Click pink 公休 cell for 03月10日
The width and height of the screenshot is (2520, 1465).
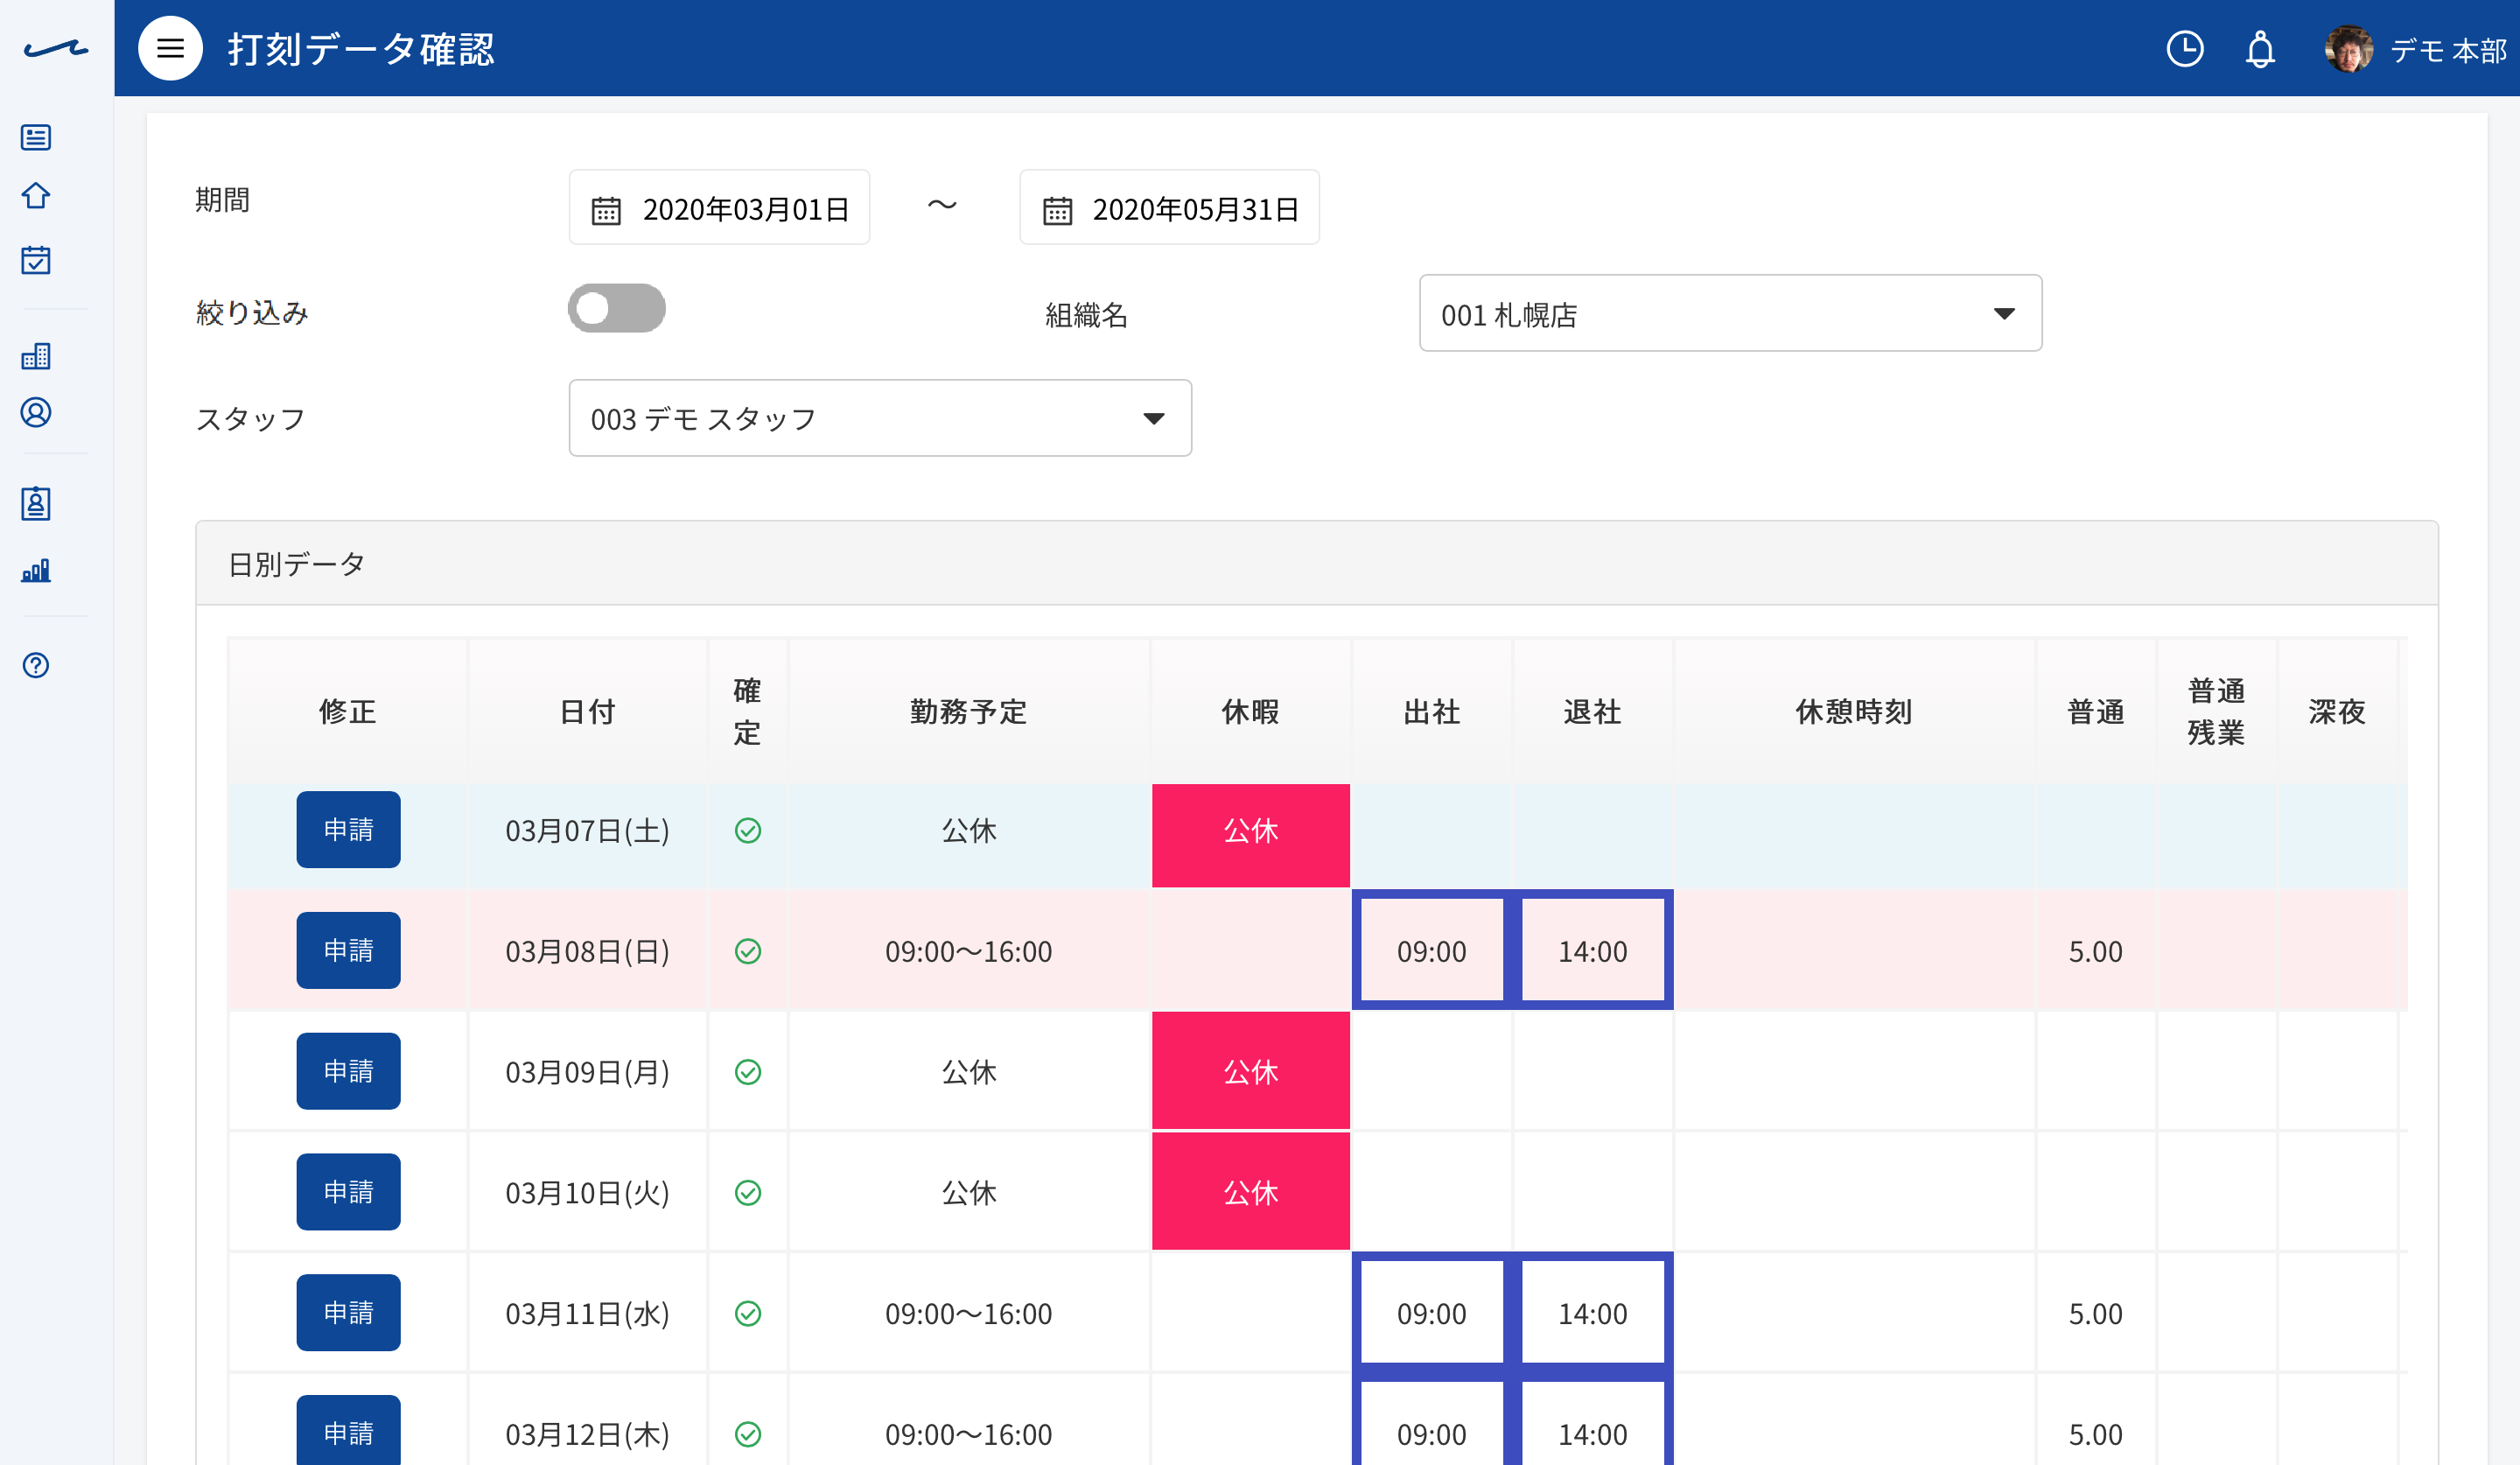pos(1250,1191)
